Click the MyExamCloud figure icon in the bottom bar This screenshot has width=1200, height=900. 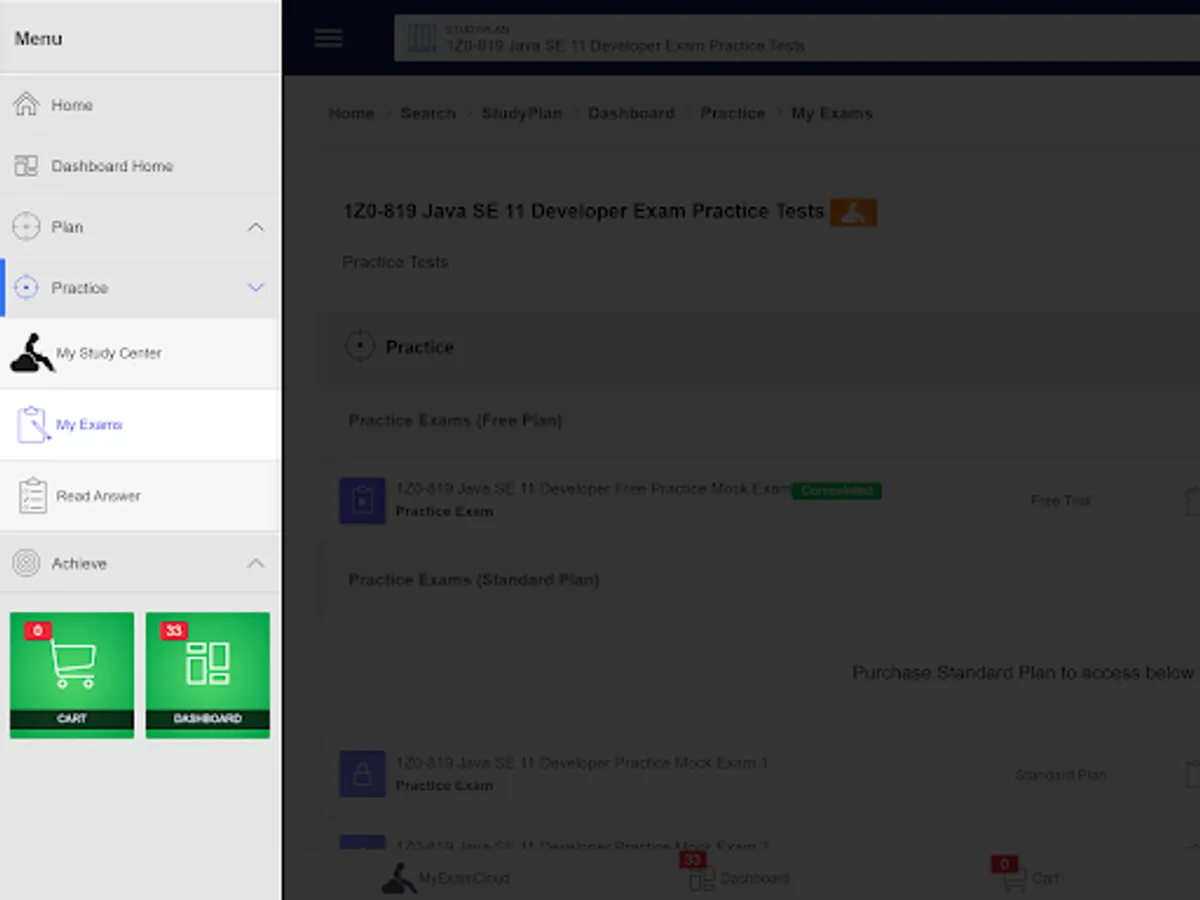(x=399, y=878)
